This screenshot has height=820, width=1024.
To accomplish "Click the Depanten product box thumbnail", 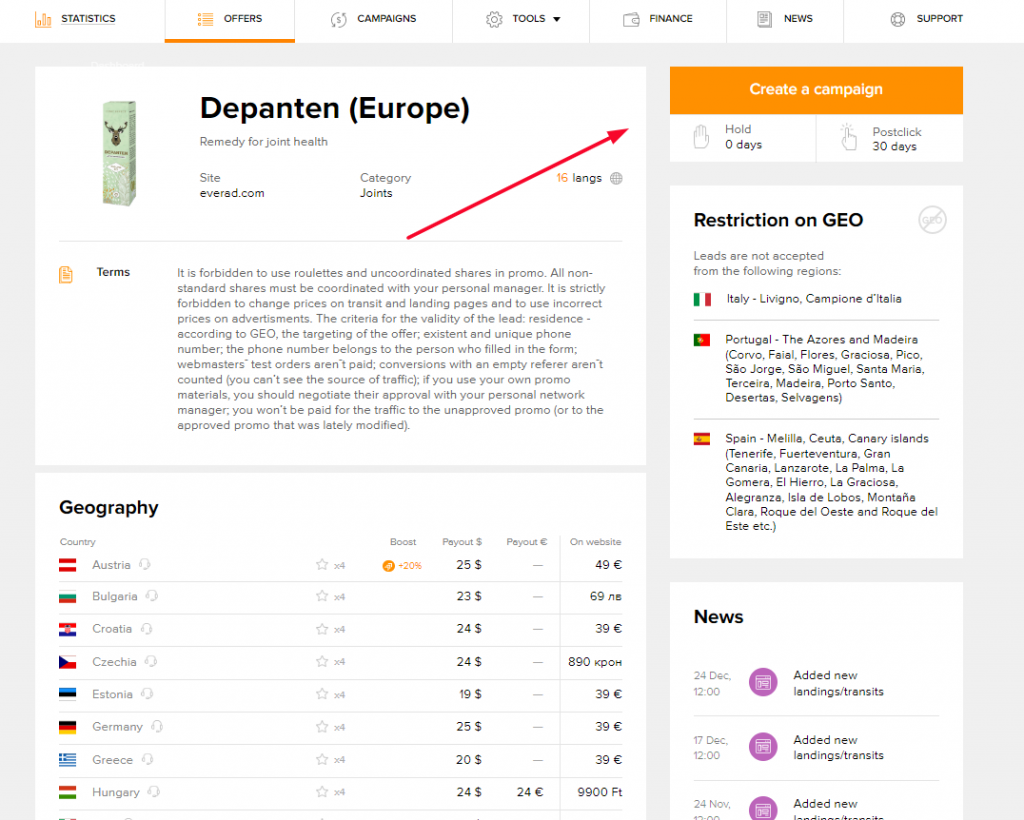I will [117, 150].
